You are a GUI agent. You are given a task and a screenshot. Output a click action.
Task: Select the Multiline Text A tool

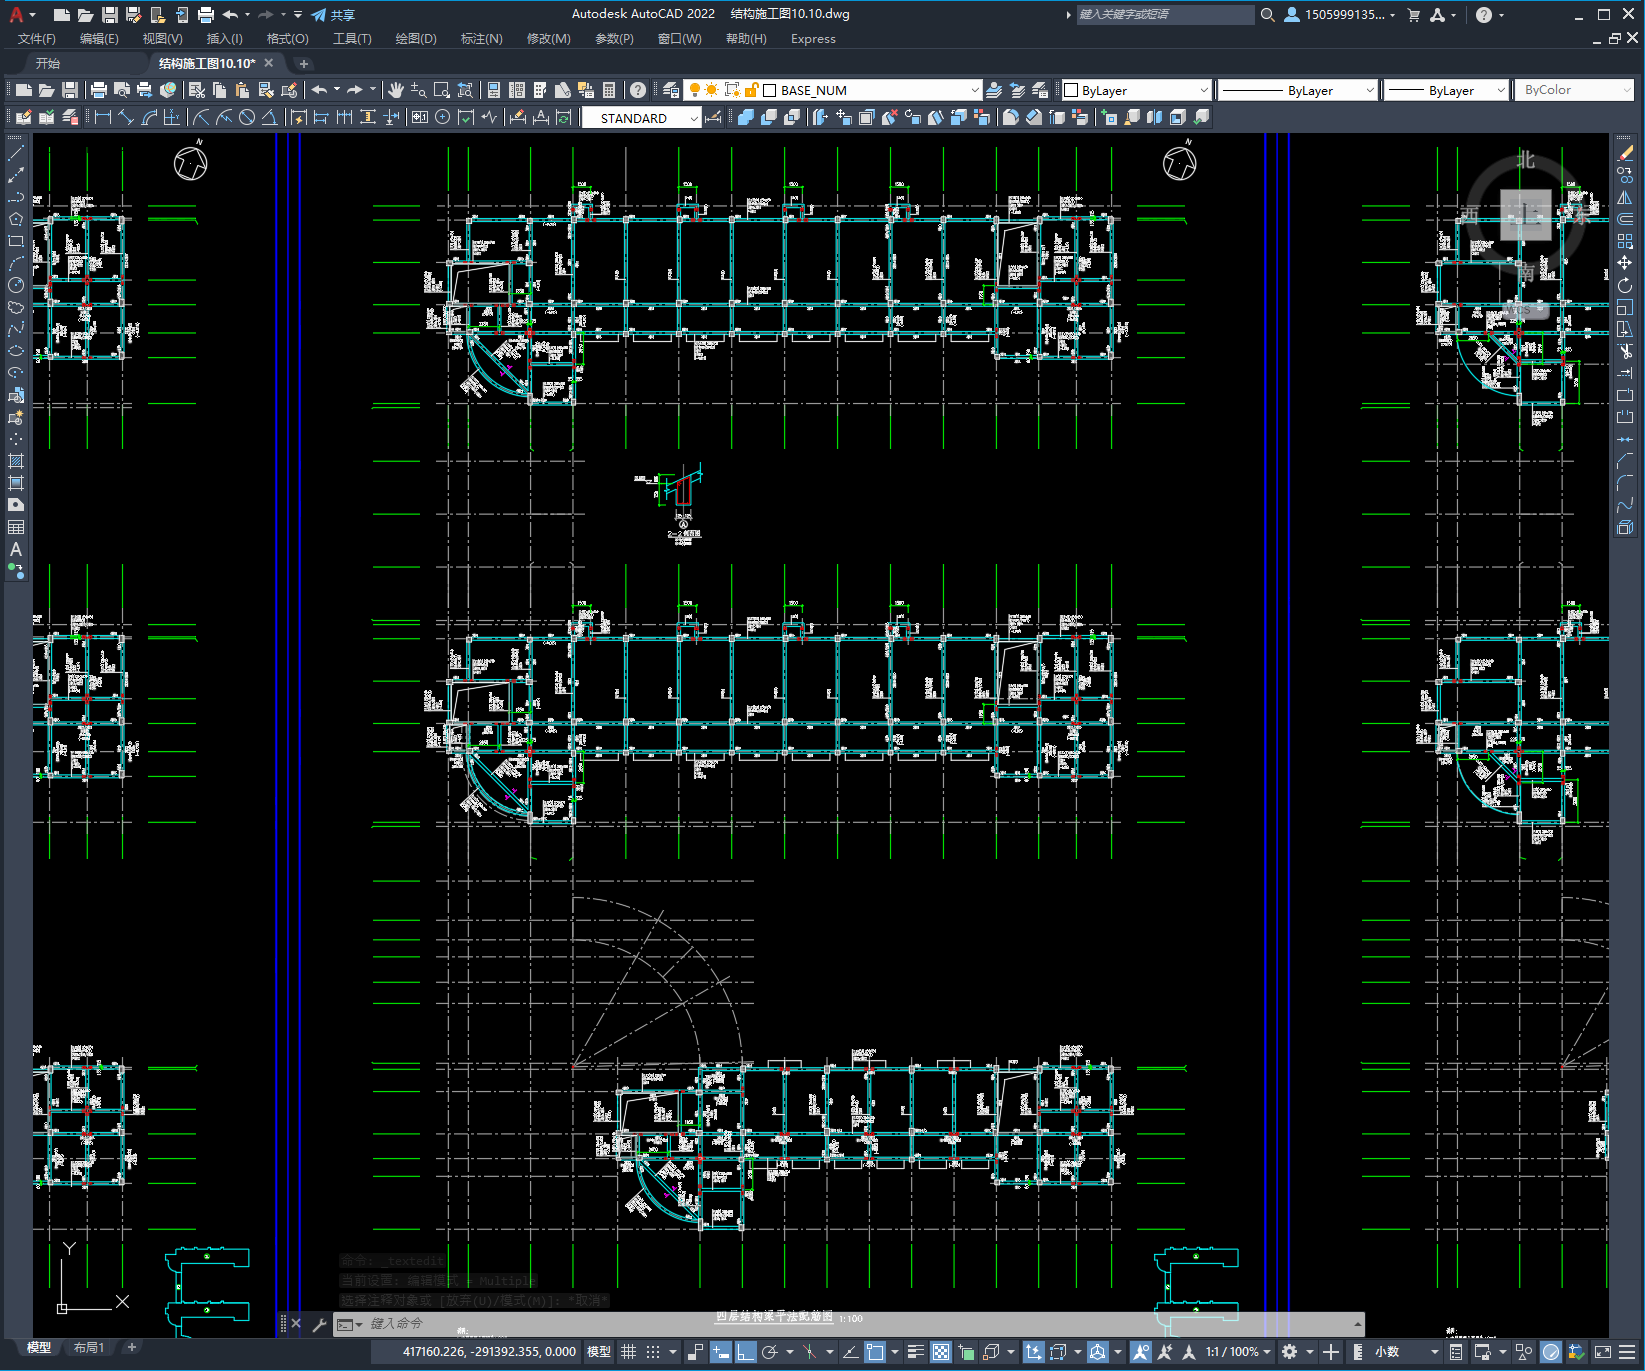16,549
